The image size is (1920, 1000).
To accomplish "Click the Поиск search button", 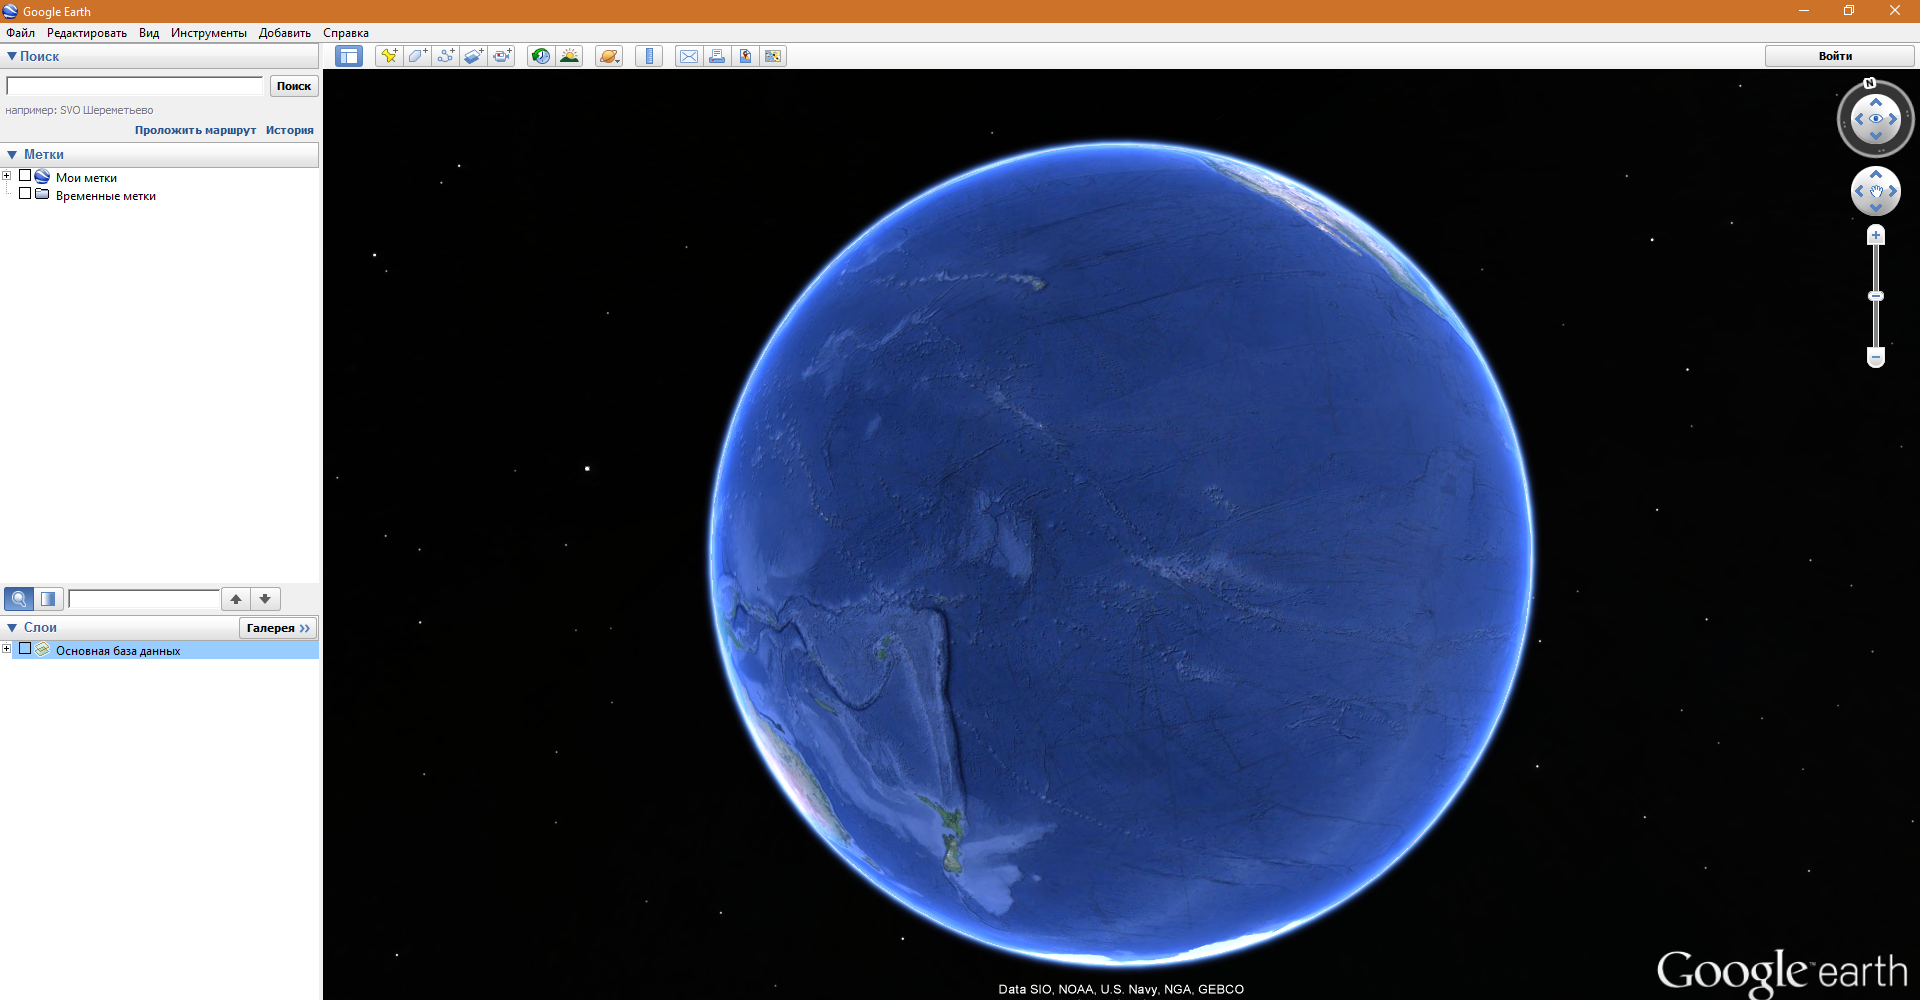I will pos(294,86).
